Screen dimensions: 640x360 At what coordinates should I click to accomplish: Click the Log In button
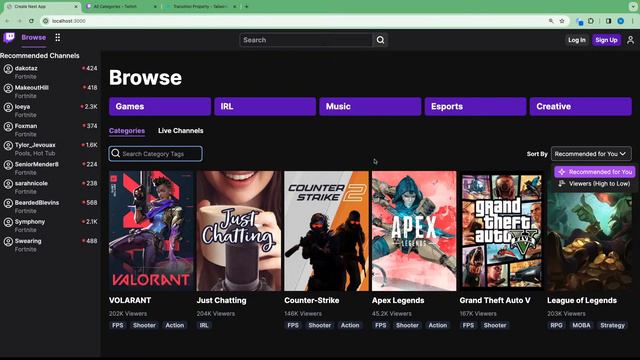[x=577, y=40]
